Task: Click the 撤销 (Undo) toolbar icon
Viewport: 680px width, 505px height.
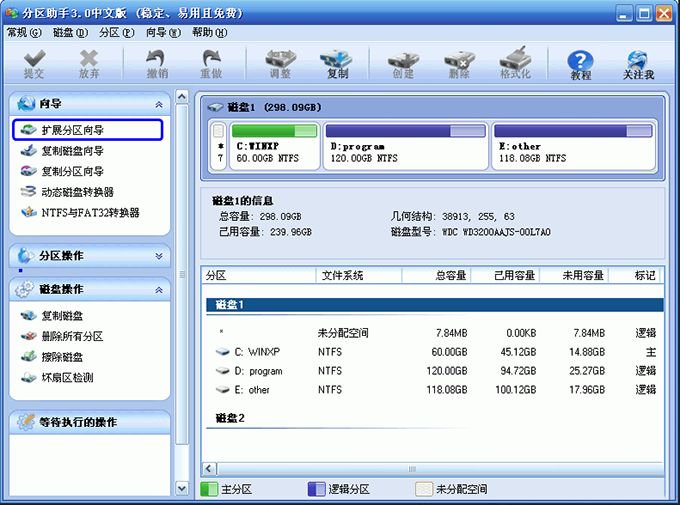Action: tap(157, 64)
